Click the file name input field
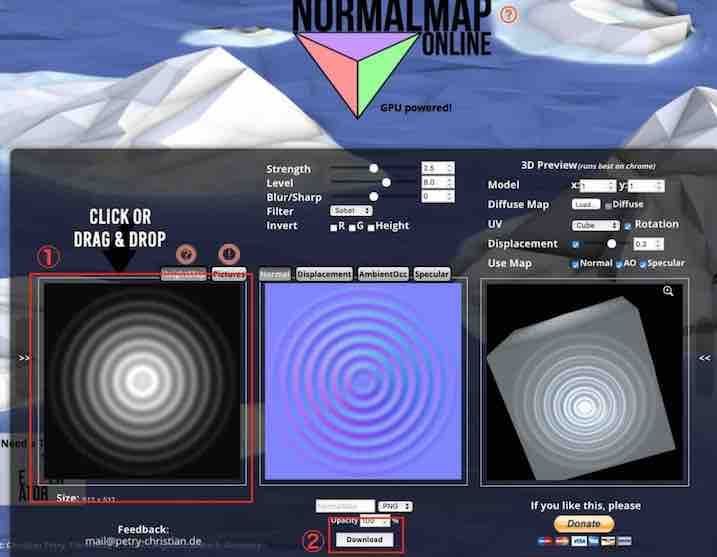The height and width of the screenshot is (557, 717). tap(345, 506)
